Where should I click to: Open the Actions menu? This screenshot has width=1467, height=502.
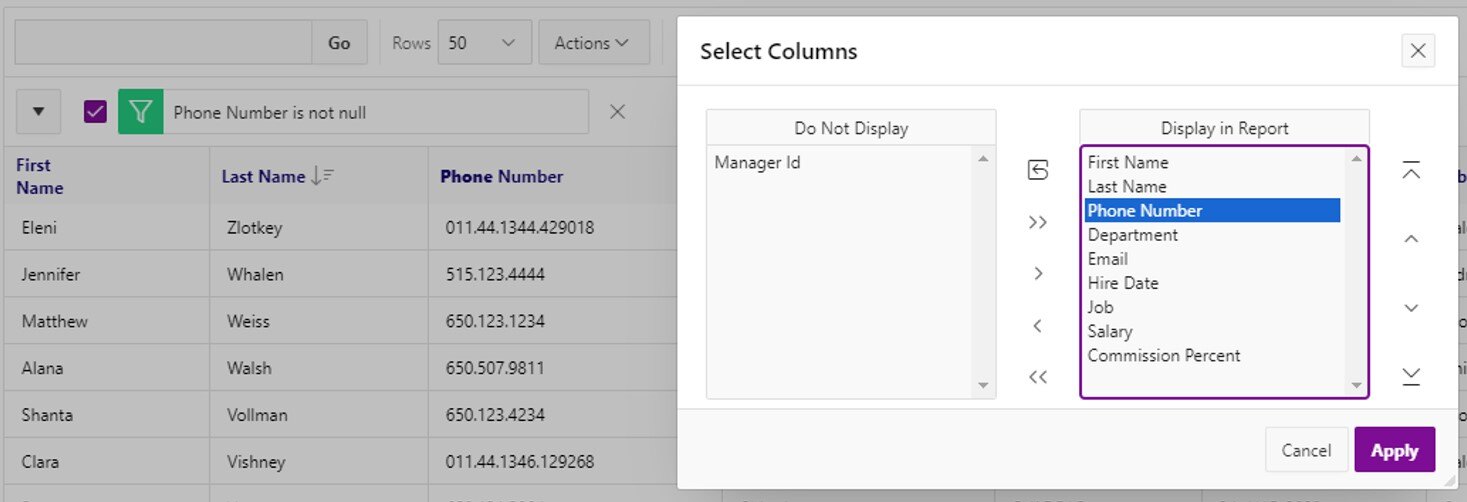click(x=593, y=43)
